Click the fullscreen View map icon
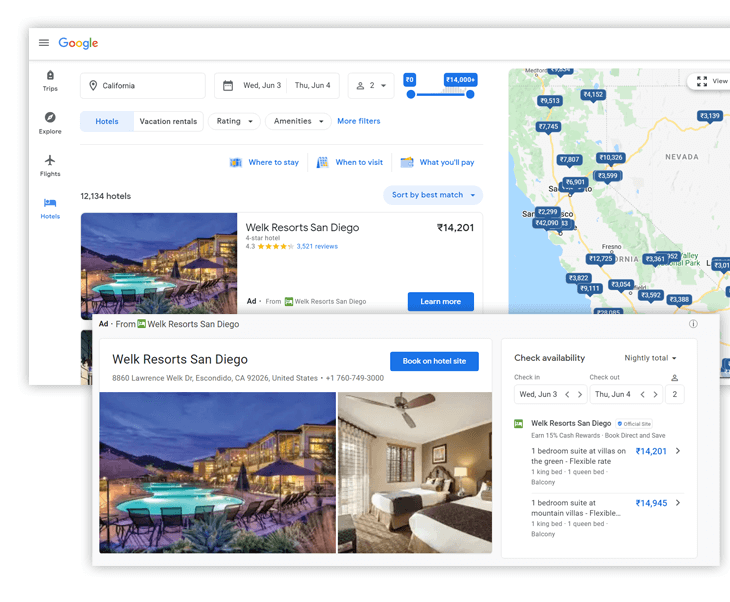The image size is (730, 602). pyautogui.click(x=702, y=81)
